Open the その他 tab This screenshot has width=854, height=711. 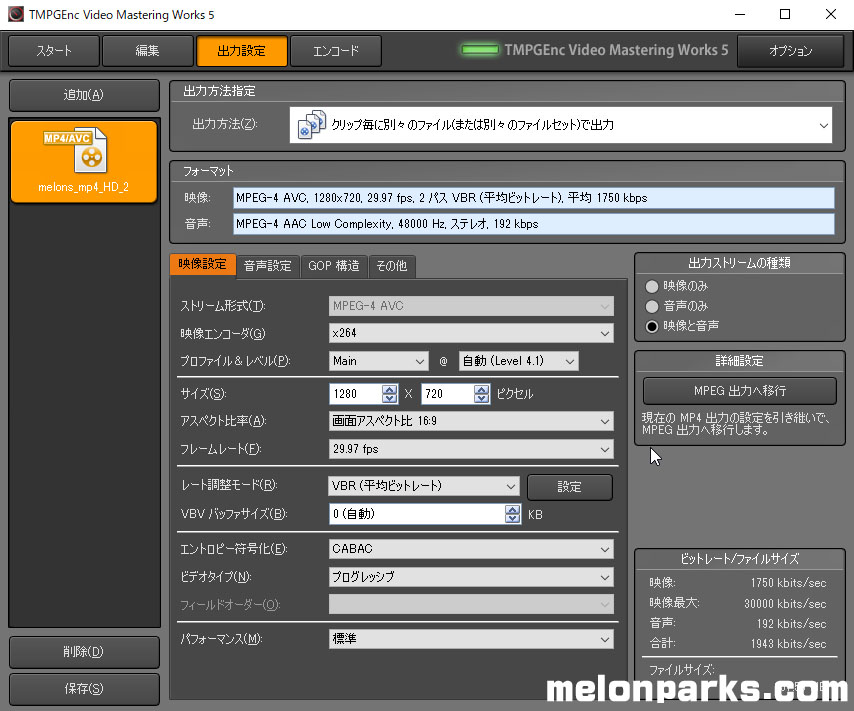392,266
